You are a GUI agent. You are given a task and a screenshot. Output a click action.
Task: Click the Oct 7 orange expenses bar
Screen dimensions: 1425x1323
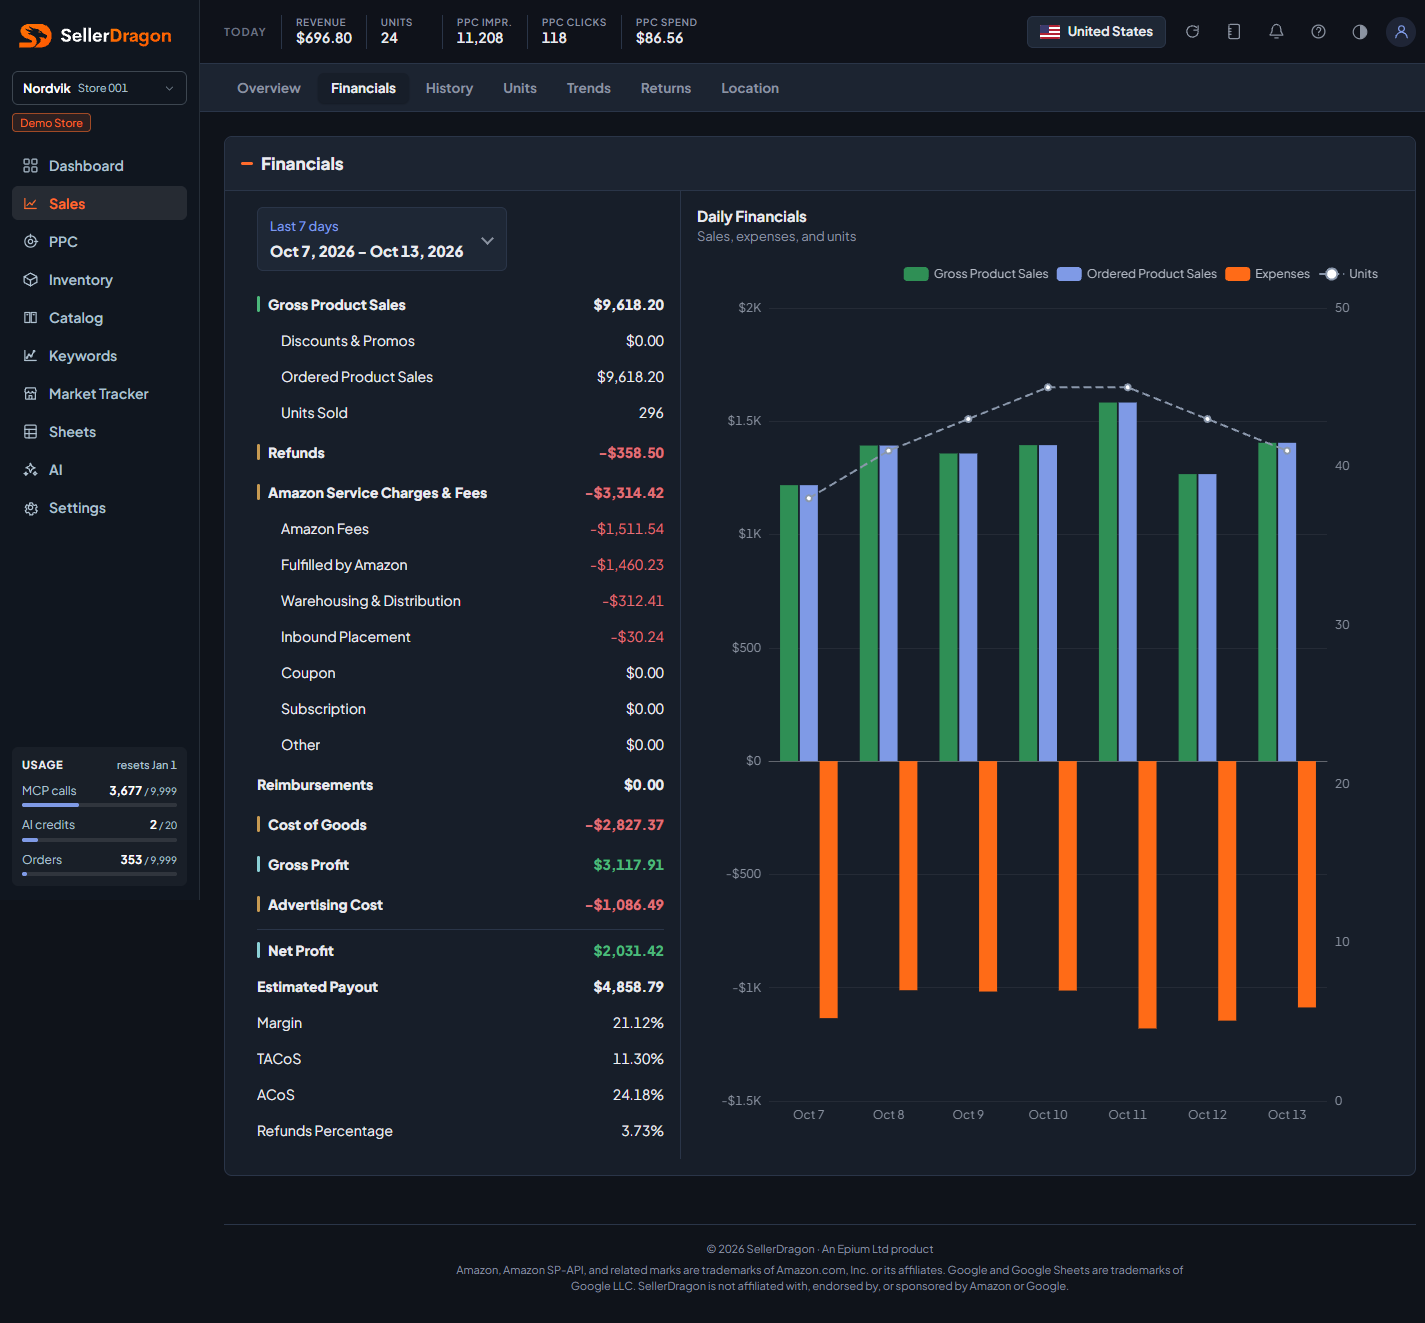tap(828, 890)
